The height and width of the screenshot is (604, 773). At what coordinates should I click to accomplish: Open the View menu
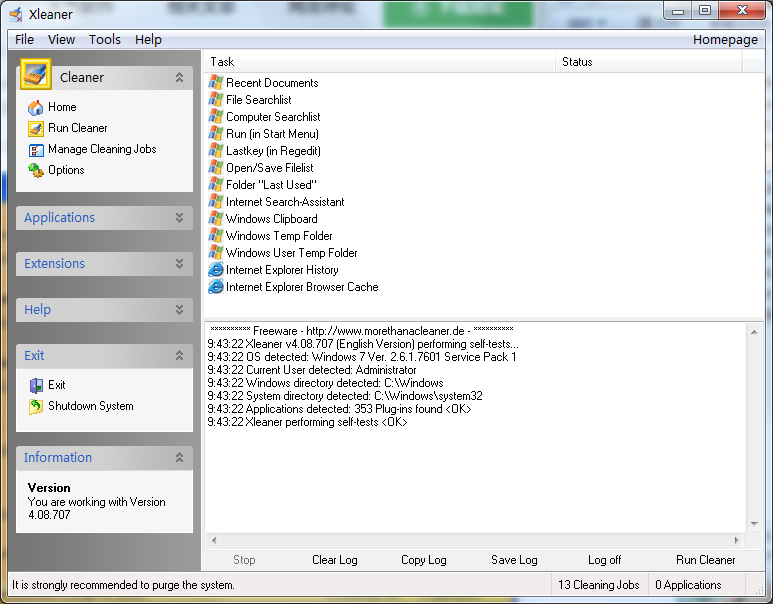(61, 39)
